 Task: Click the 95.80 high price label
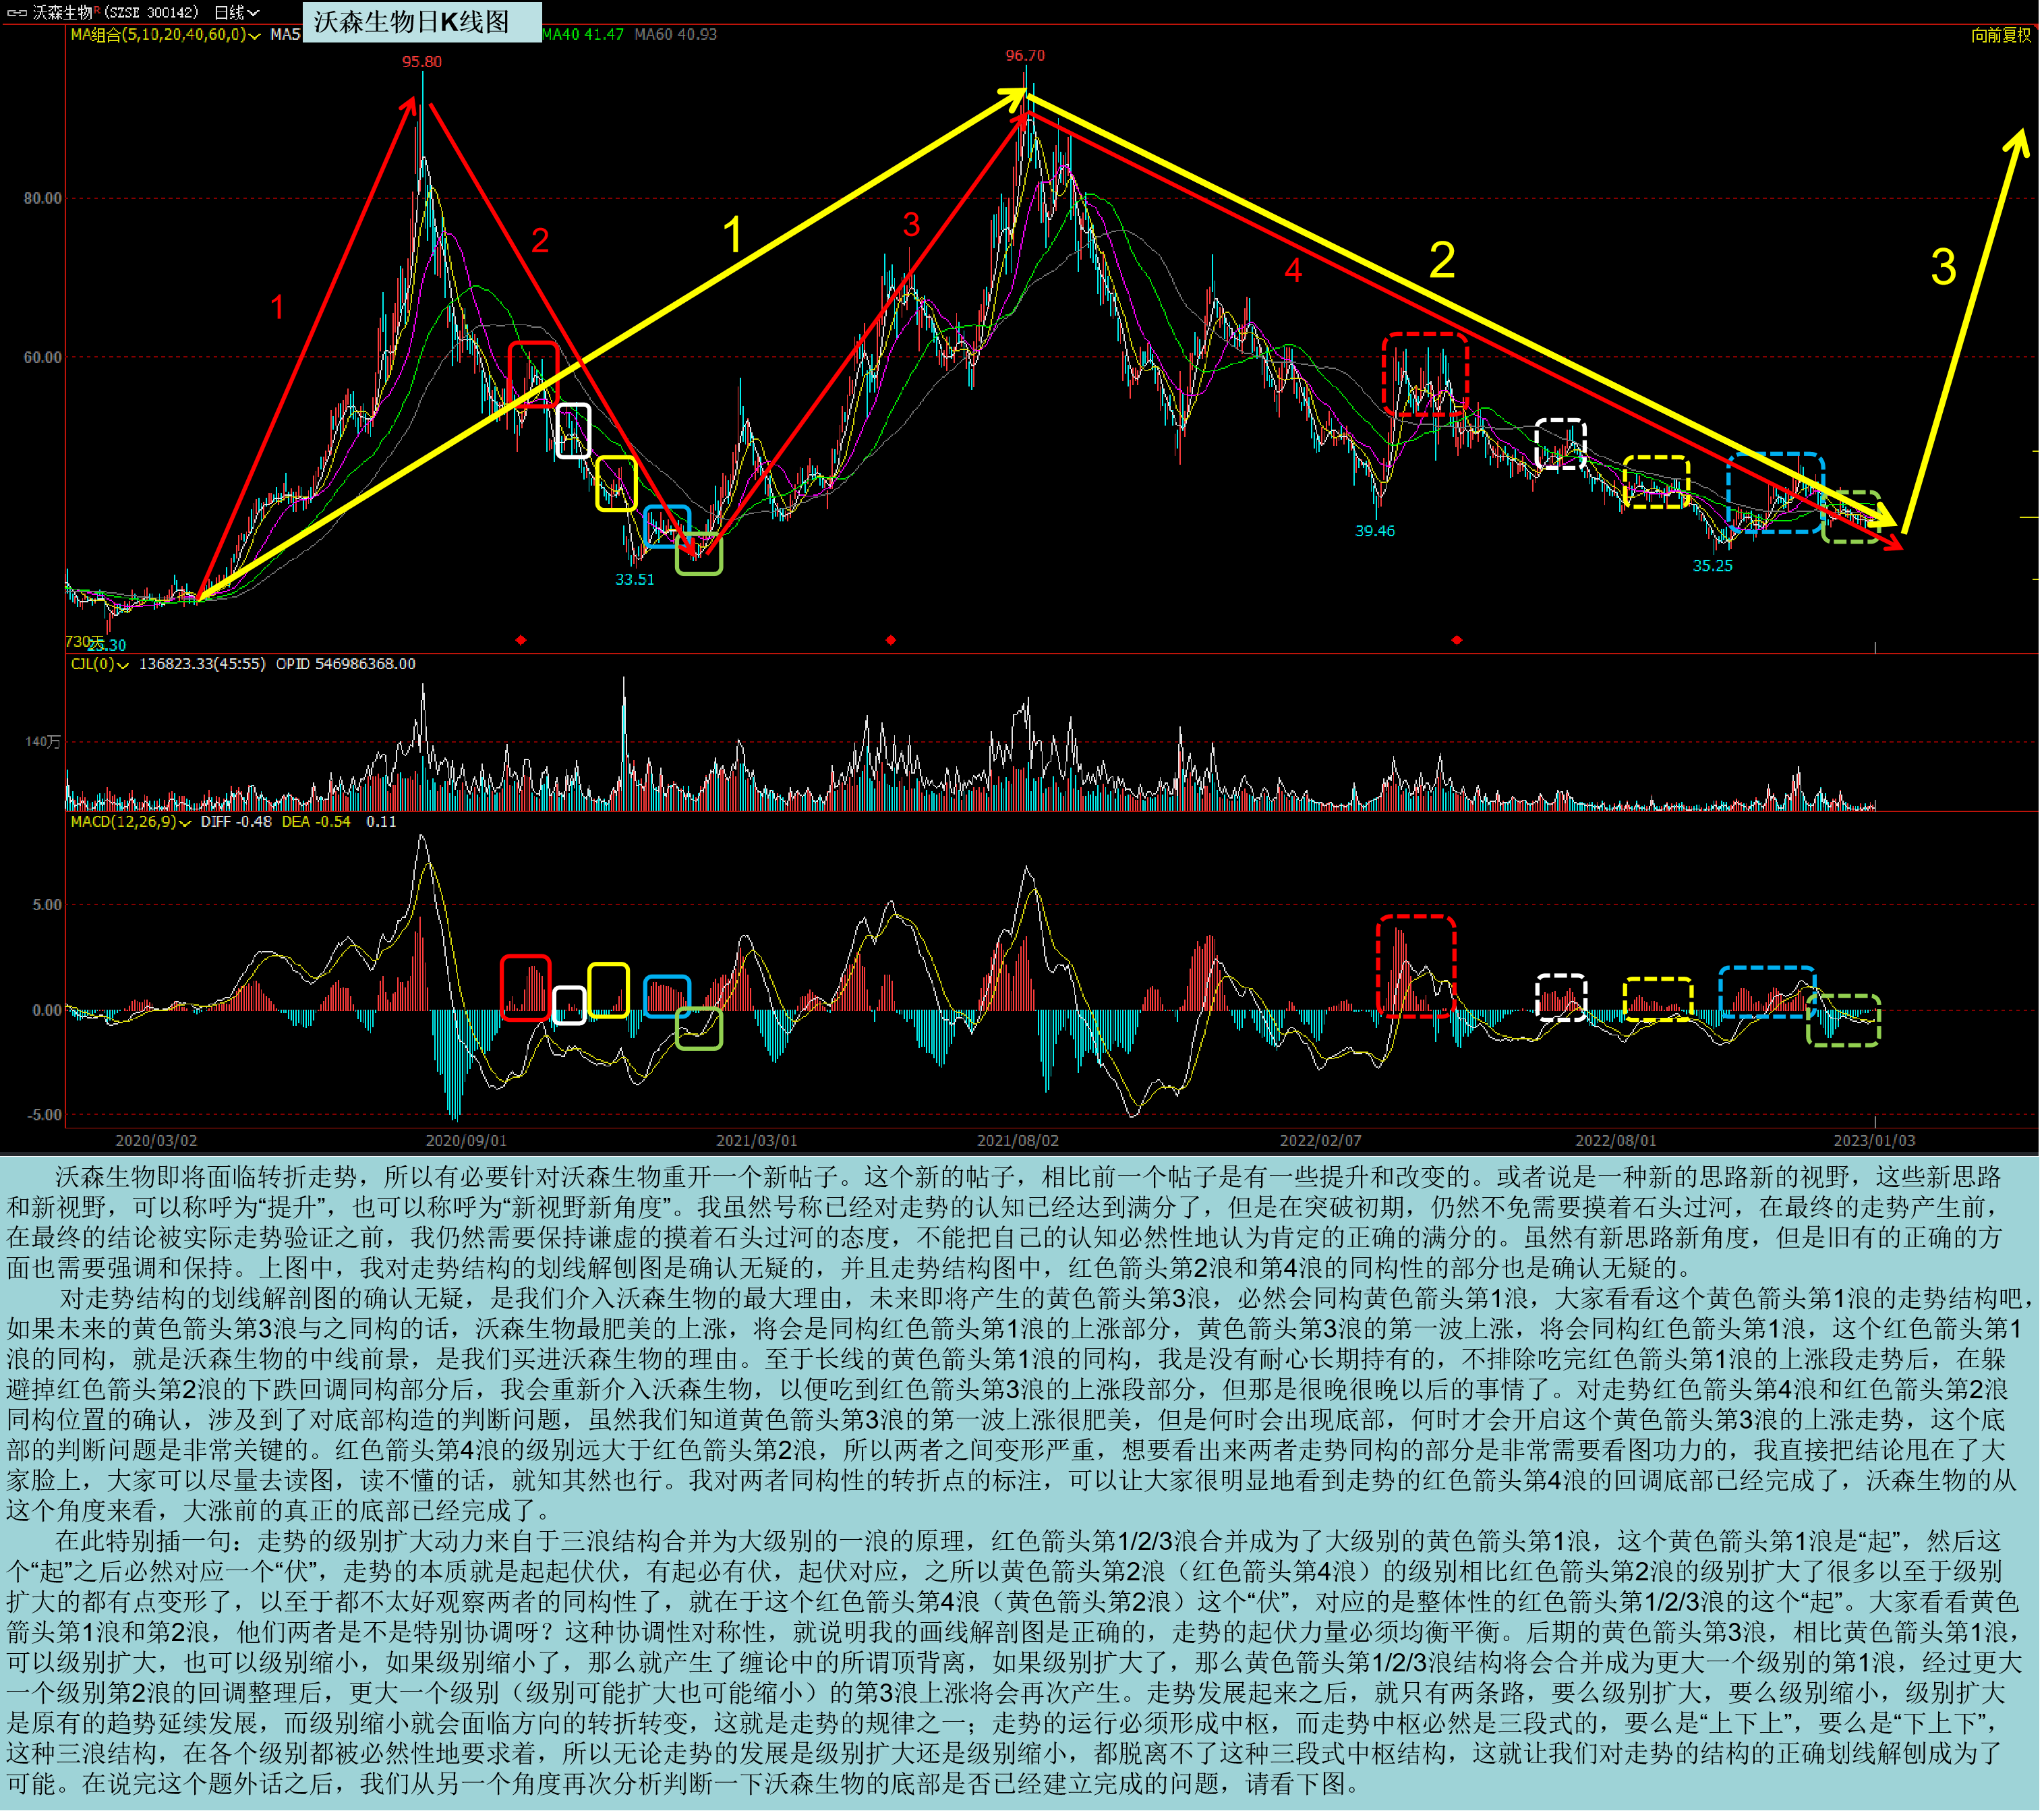(x=422, y=62)
